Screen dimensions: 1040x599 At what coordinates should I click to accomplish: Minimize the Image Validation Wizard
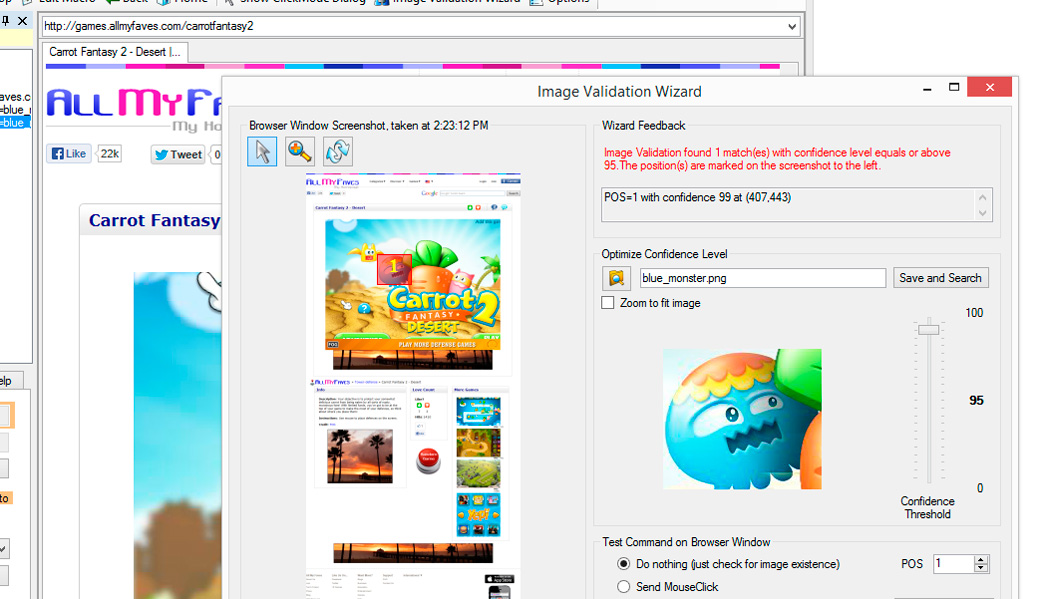coord(927,88)
